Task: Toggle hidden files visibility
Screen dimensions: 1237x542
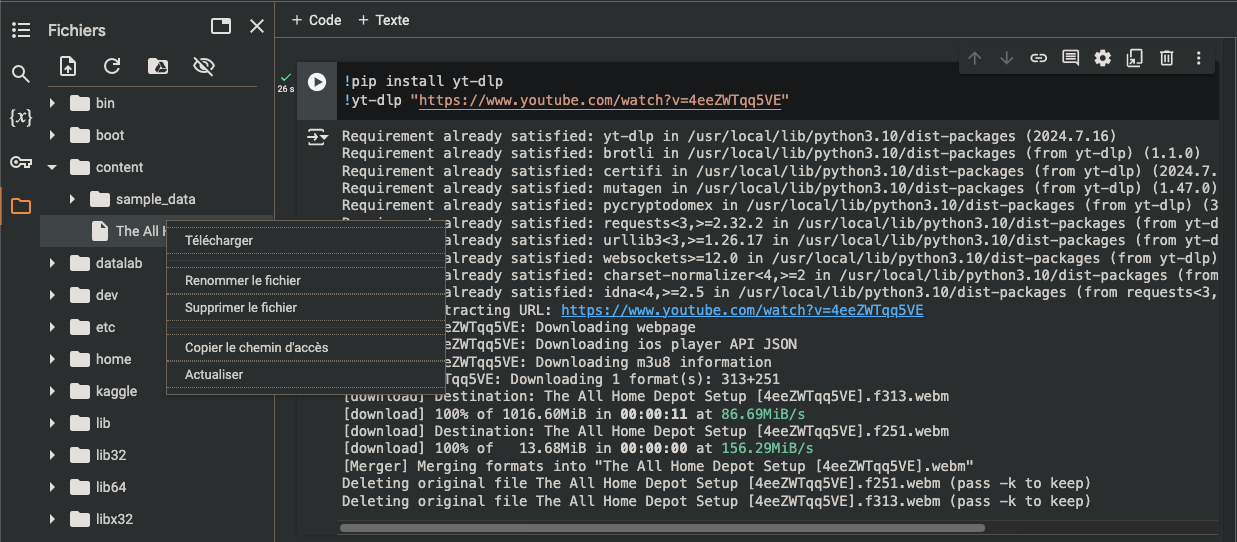Action: point(204,66)
